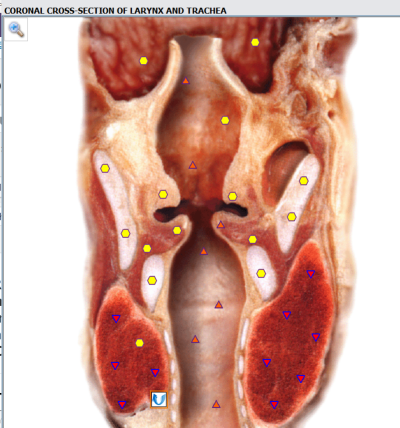Select the topmost red triangle pin in the right thyroid lobe
This screenshot has height=428, width=400.
coord(311,274)
